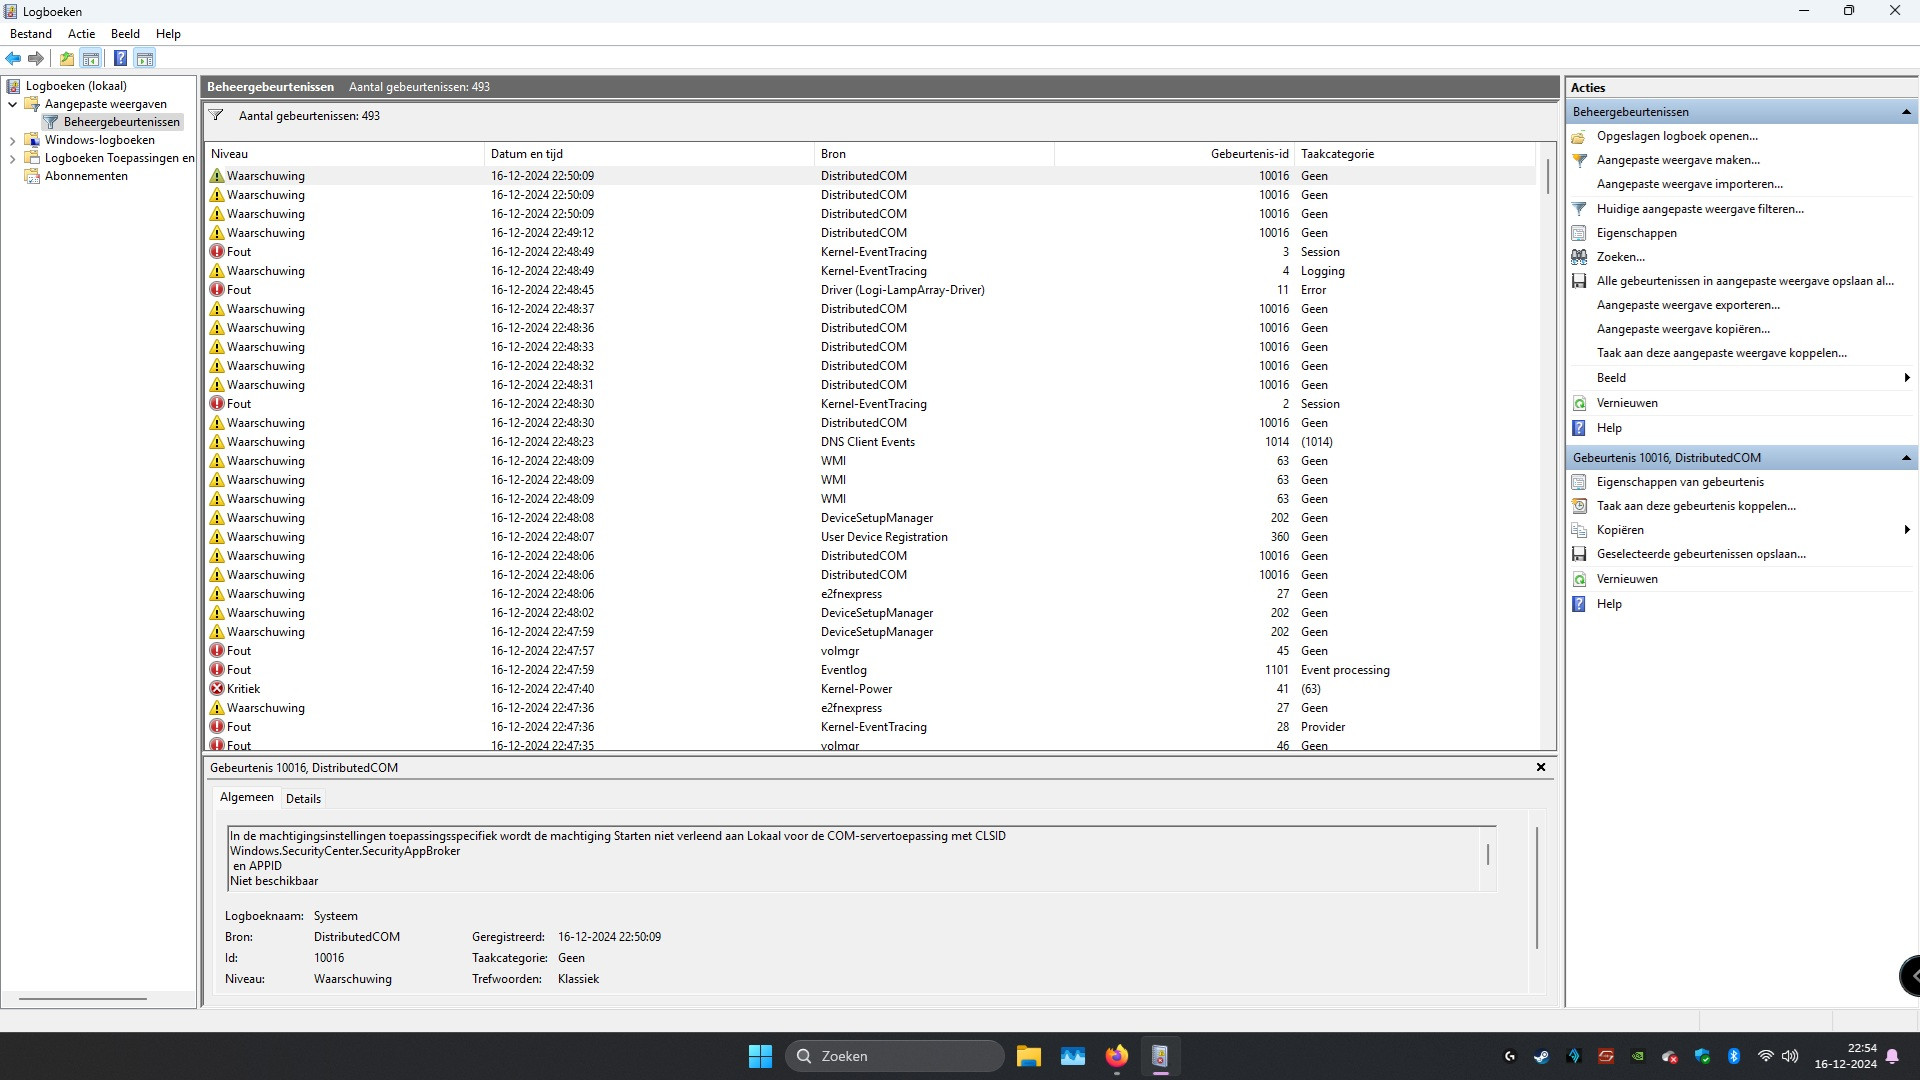The width and height of the screenshot is (1920, 1080).
Task: Click the Back arrow toolbar icon
Action: (x=14, y=58)
